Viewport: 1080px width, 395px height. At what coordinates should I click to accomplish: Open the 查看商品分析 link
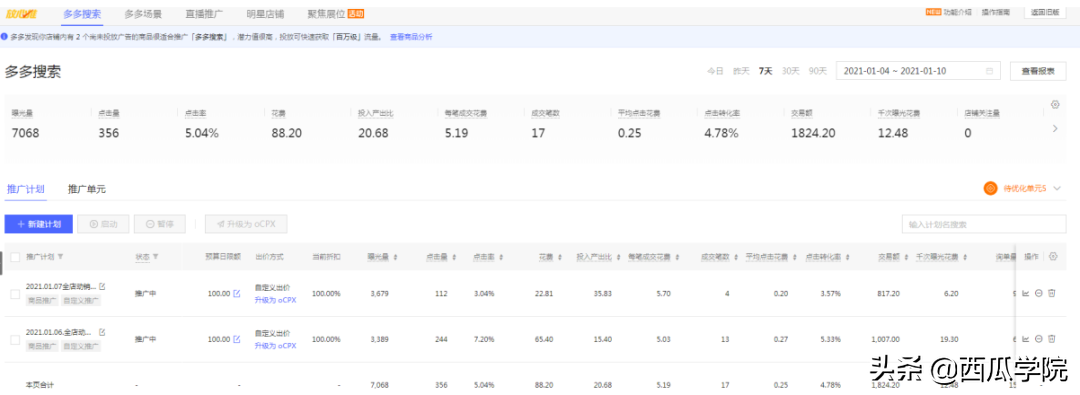coord(411,37)
